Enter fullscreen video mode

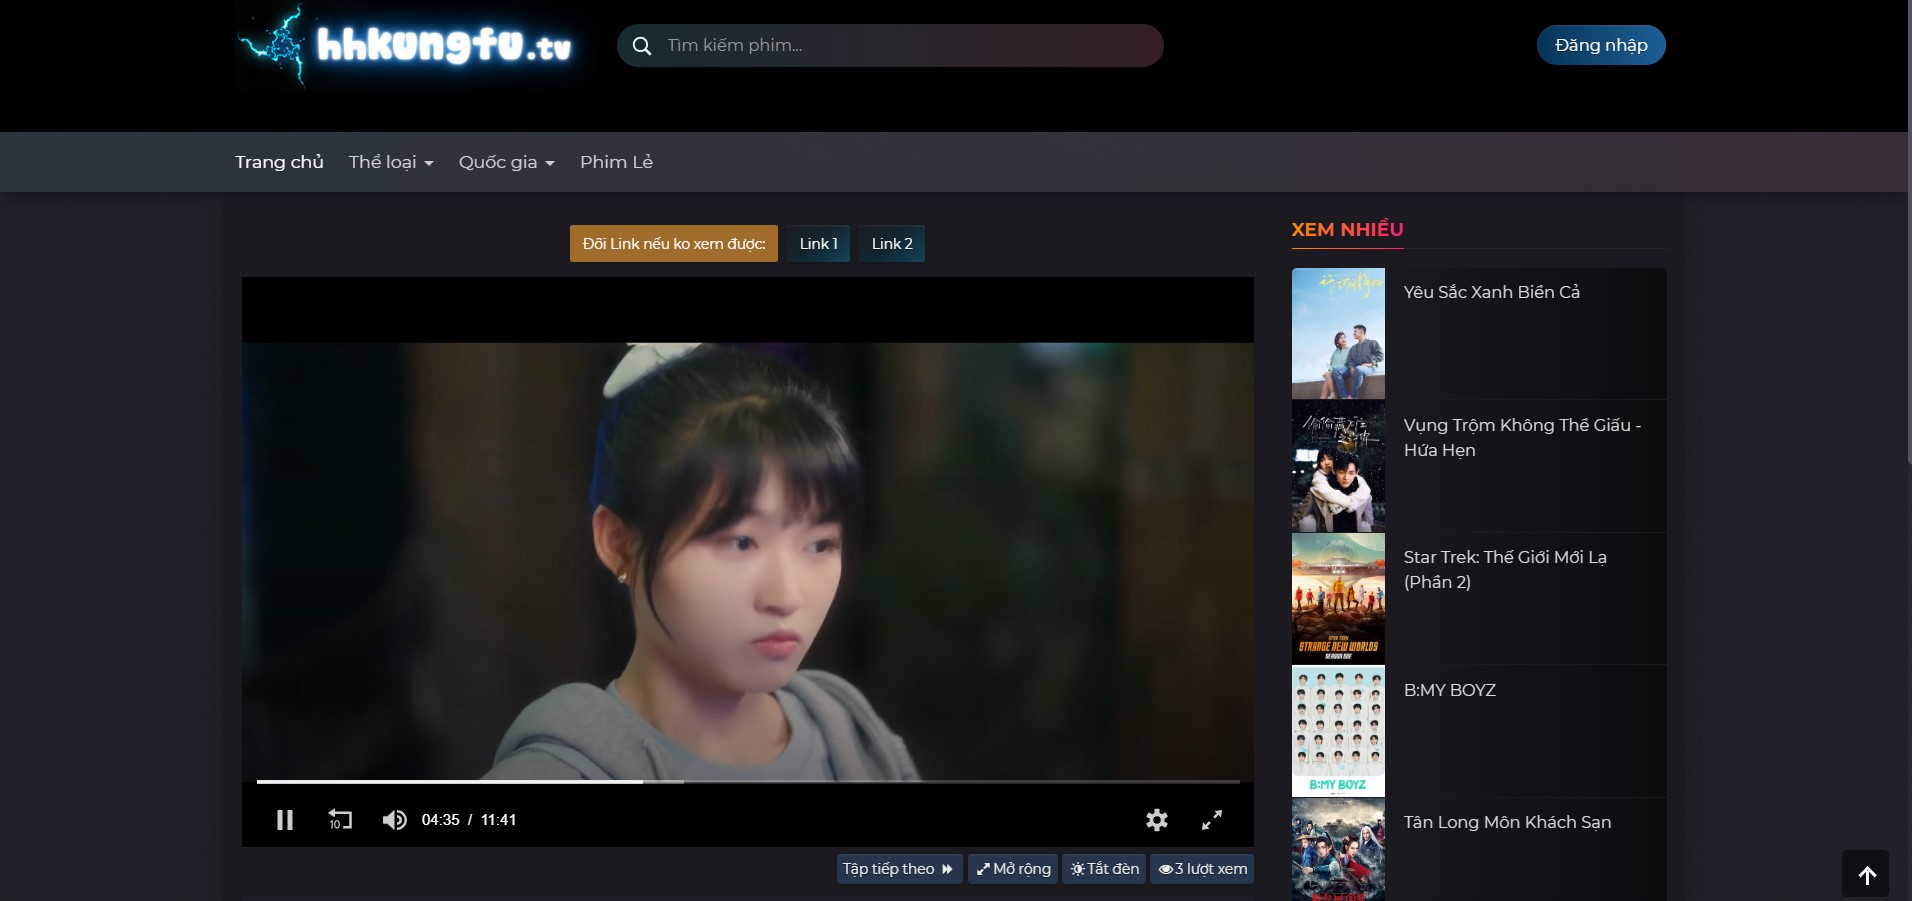click(1211, 820)
